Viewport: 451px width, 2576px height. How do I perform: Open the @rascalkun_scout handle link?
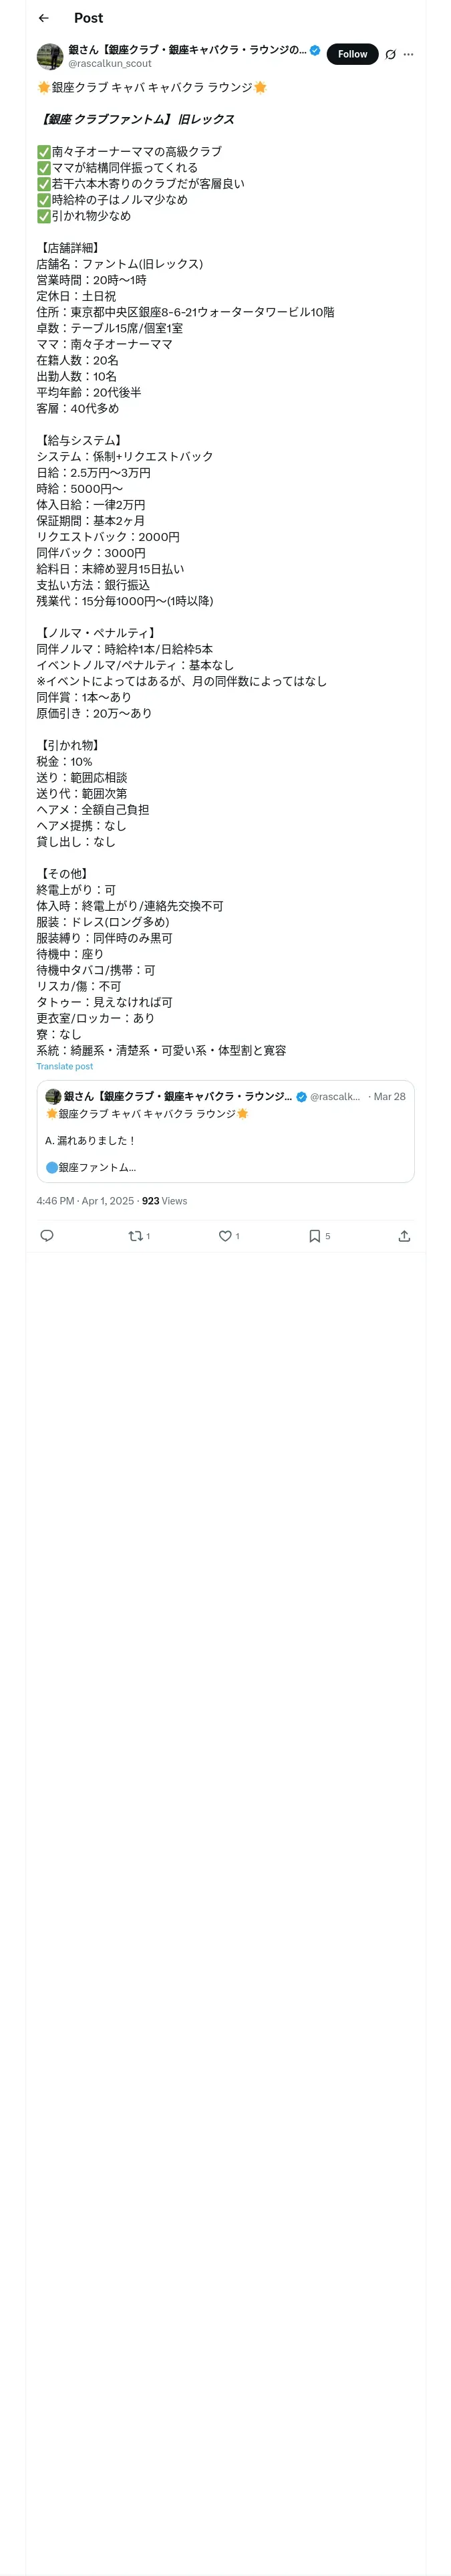110,63
